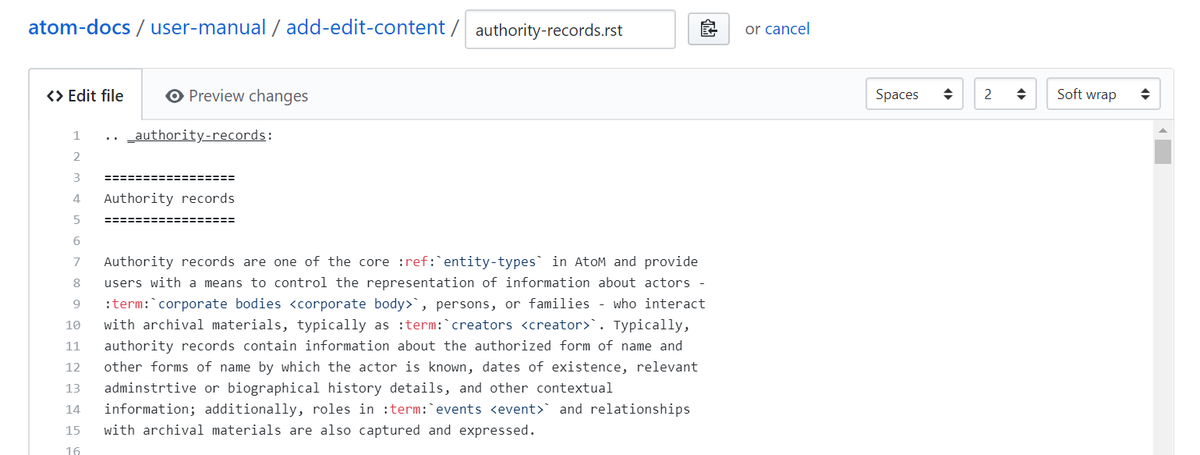Place cursor in '_authority-records:' label text

tap(200, 135)
